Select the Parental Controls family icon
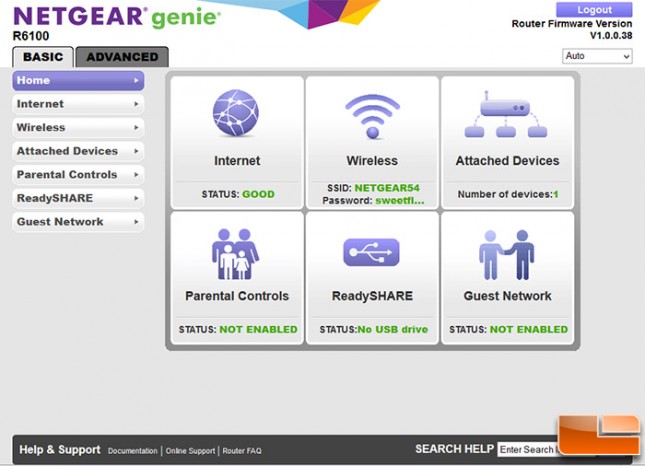The height and width of the screenshot is (466, 645). [x=235, y=254]
